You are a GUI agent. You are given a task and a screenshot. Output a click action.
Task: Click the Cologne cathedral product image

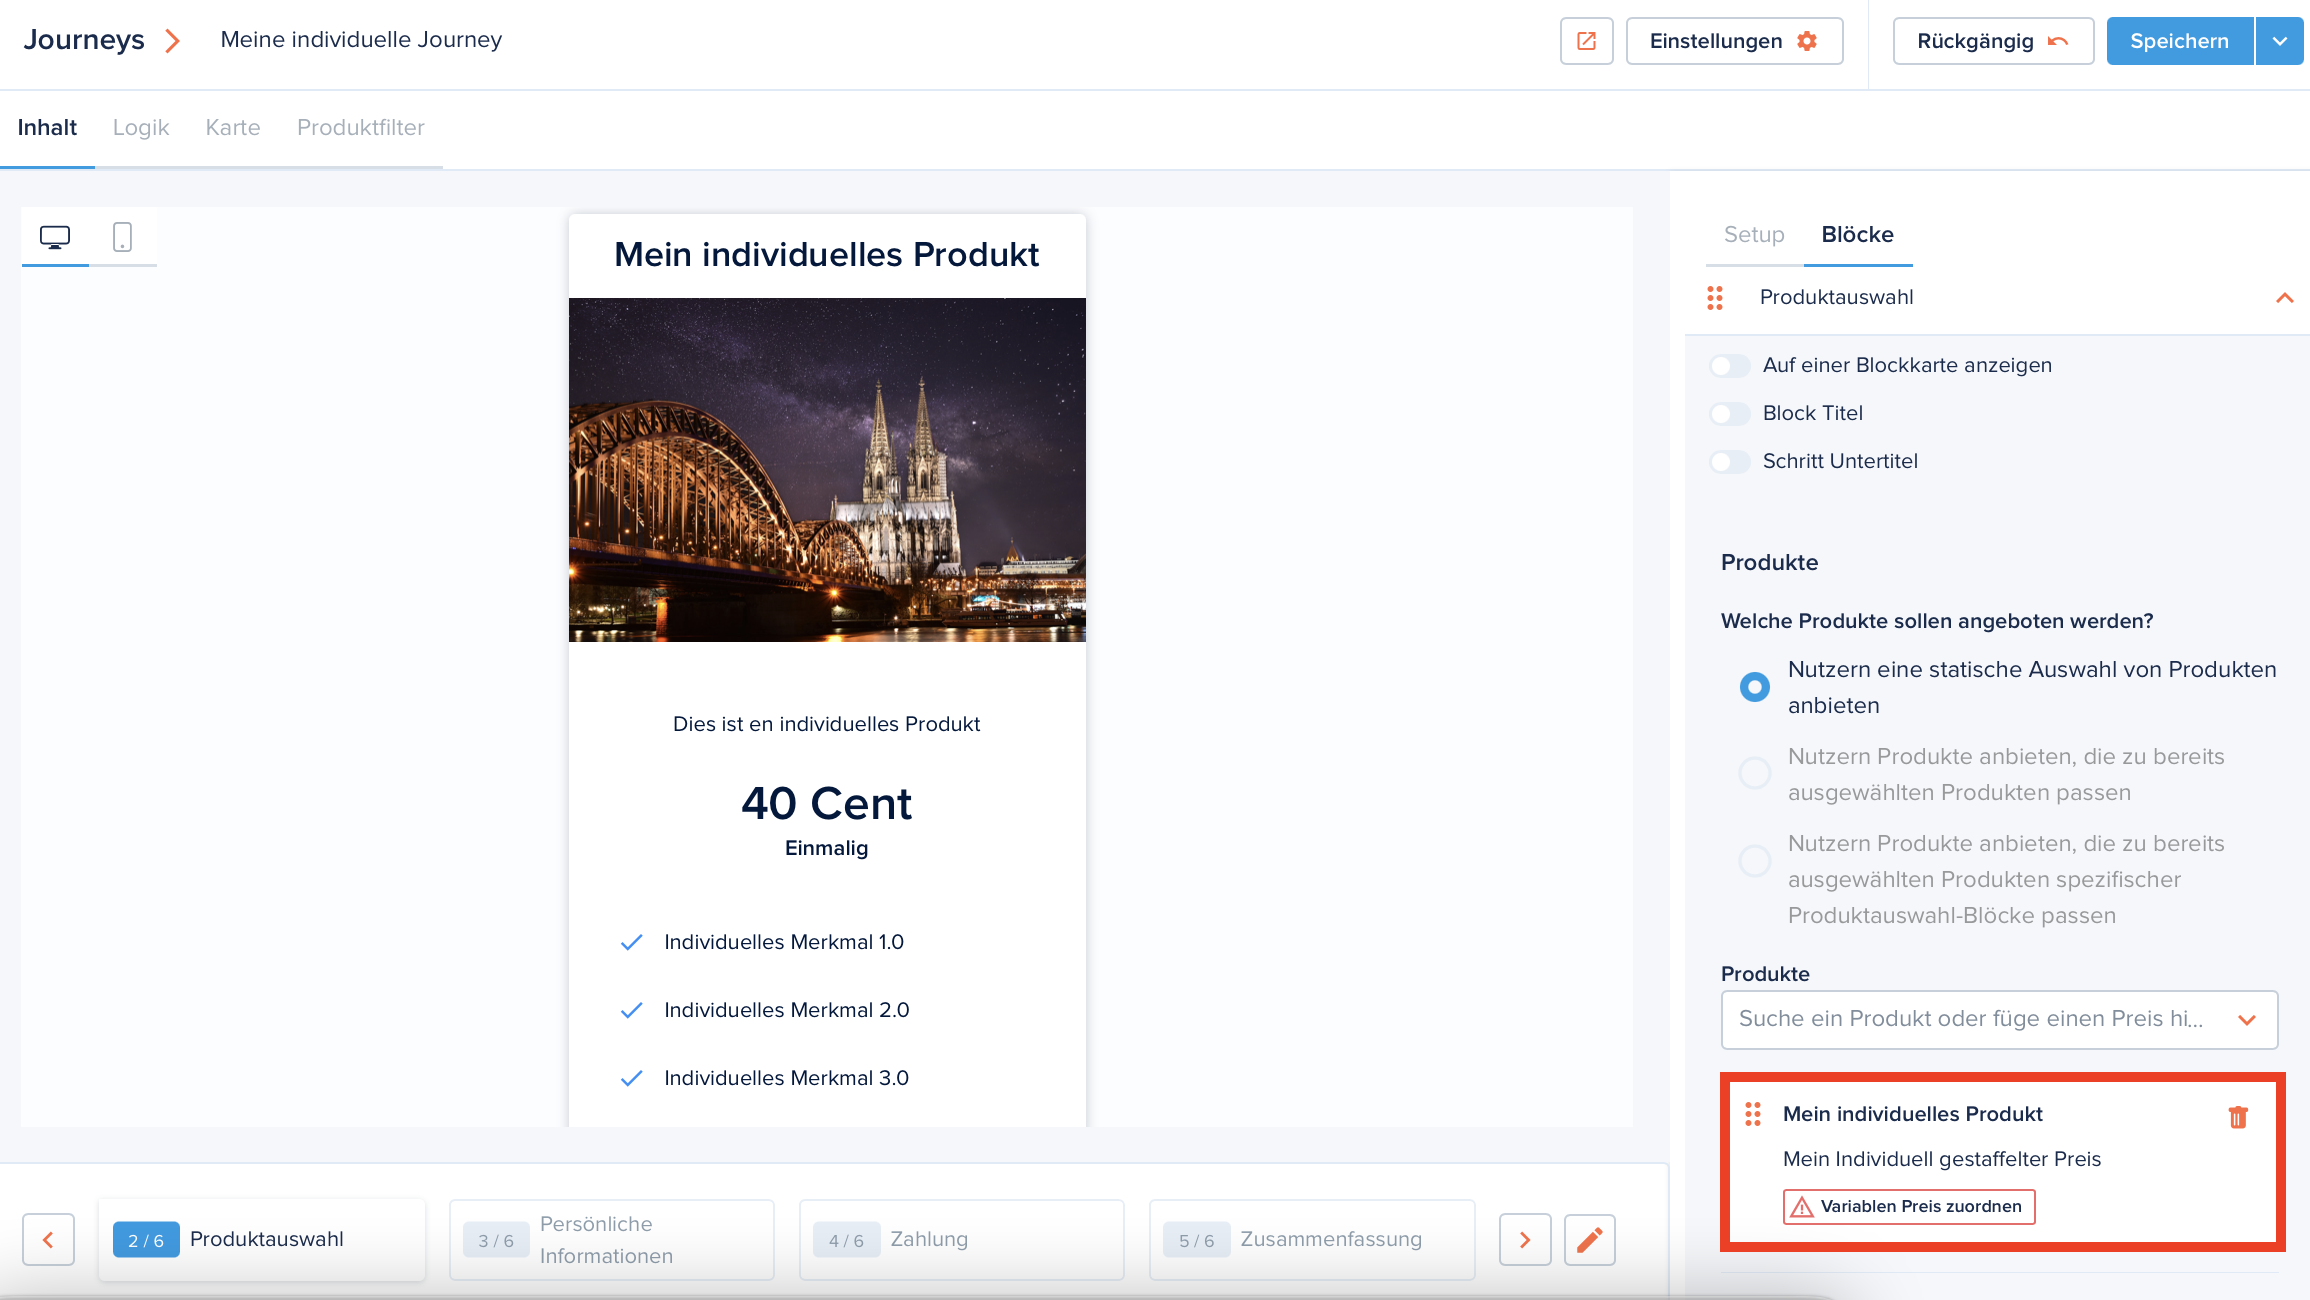827,470
